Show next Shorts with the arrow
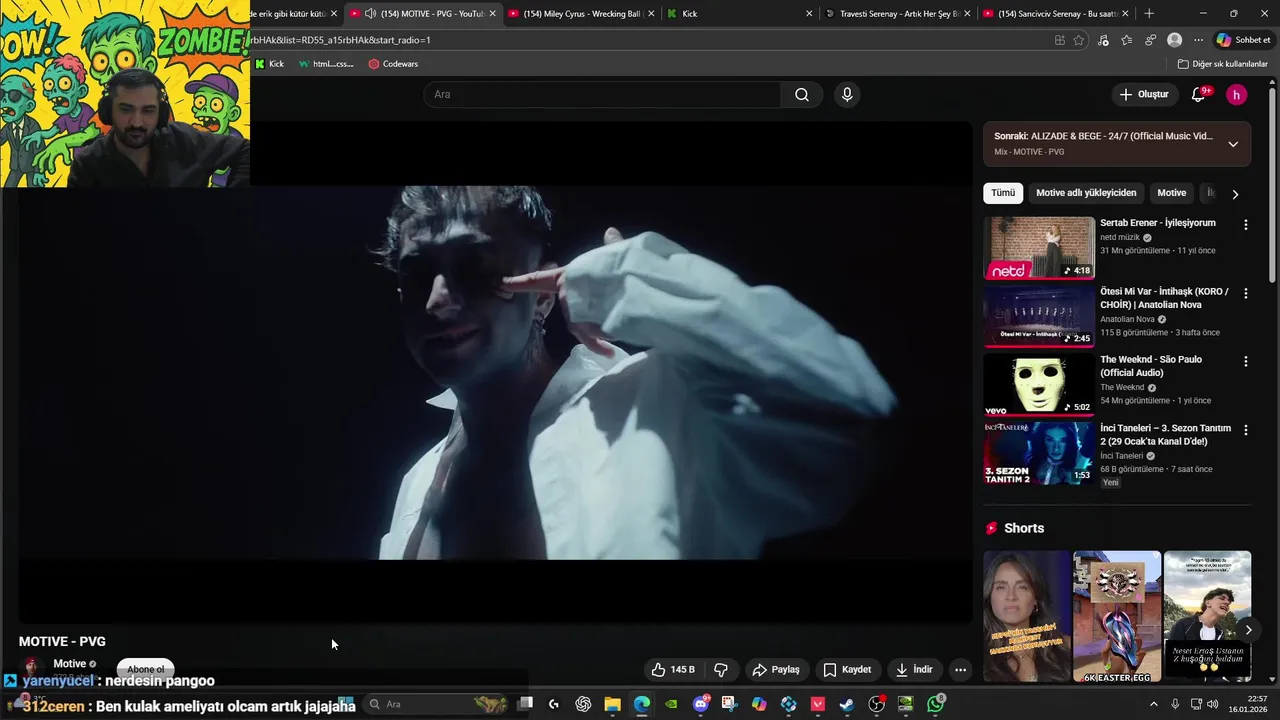This screenshot has width=1280, height=720. coord(1248,630)
